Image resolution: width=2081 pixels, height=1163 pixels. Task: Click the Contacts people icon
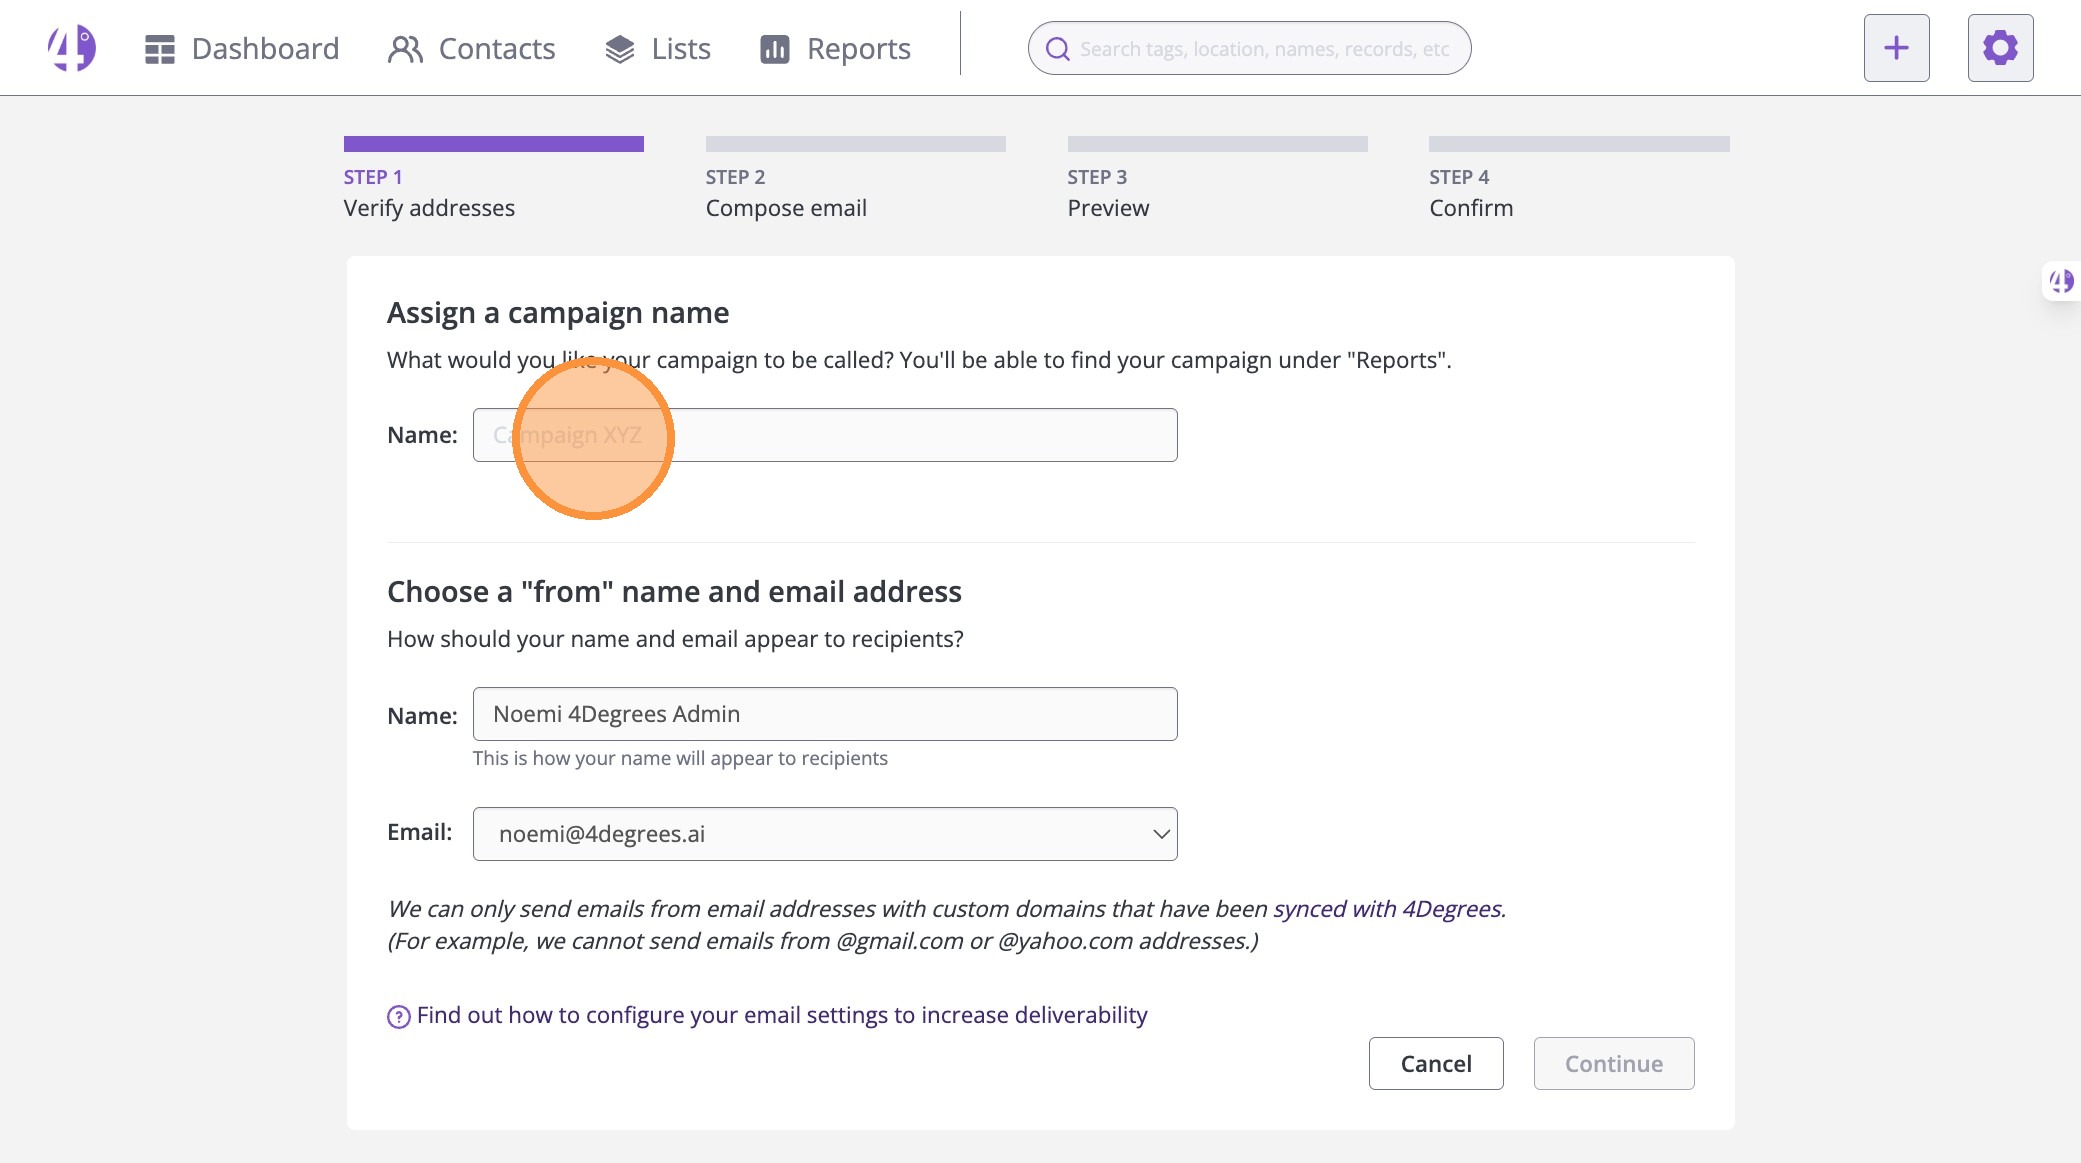point(405,49)
